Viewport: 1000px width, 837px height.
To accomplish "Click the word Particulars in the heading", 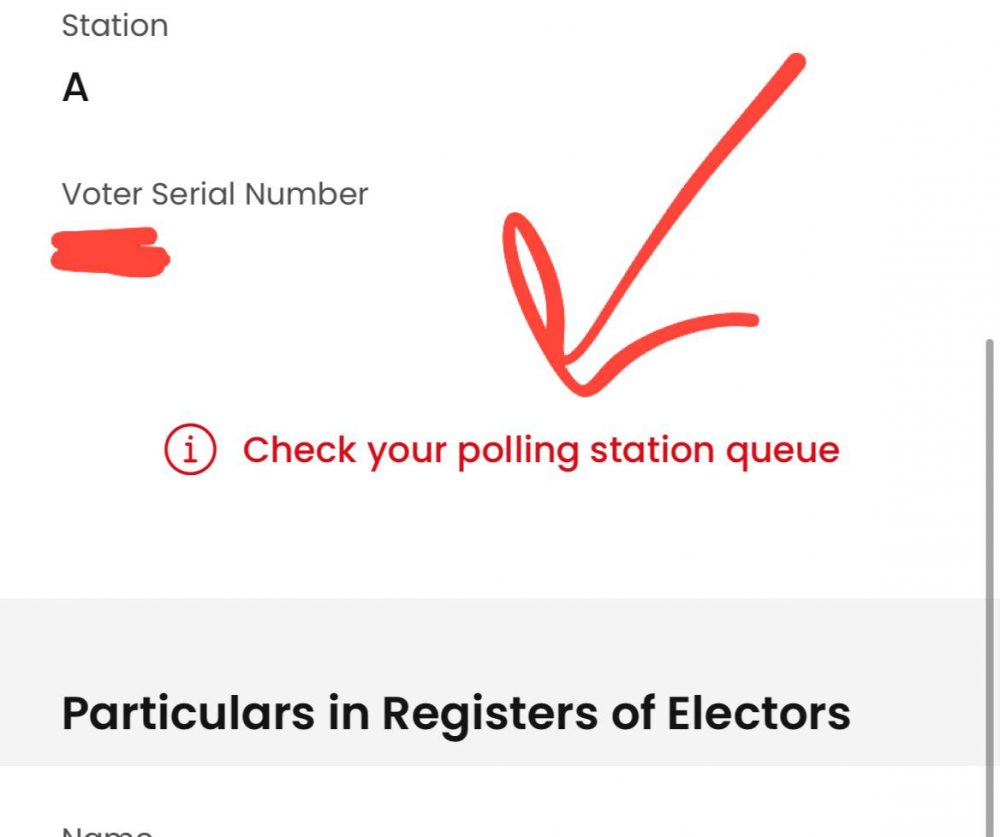I will coord(188,713).
